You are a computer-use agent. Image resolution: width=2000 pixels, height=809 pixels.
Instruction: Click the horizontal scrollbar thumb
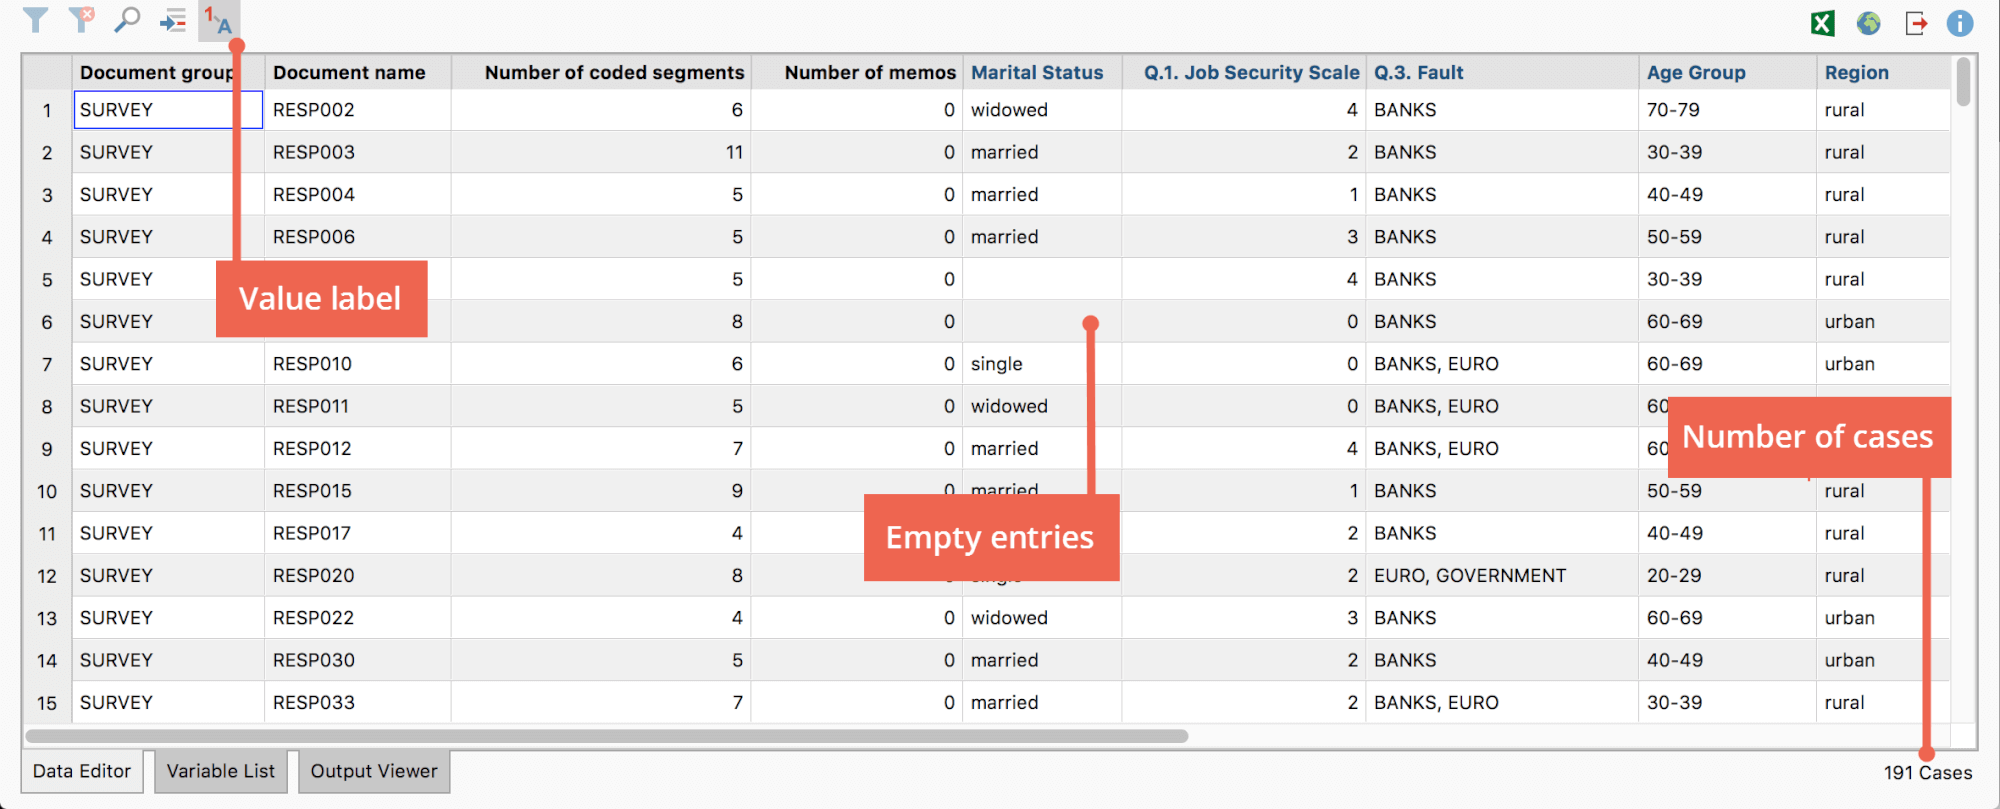click(607, 736)
